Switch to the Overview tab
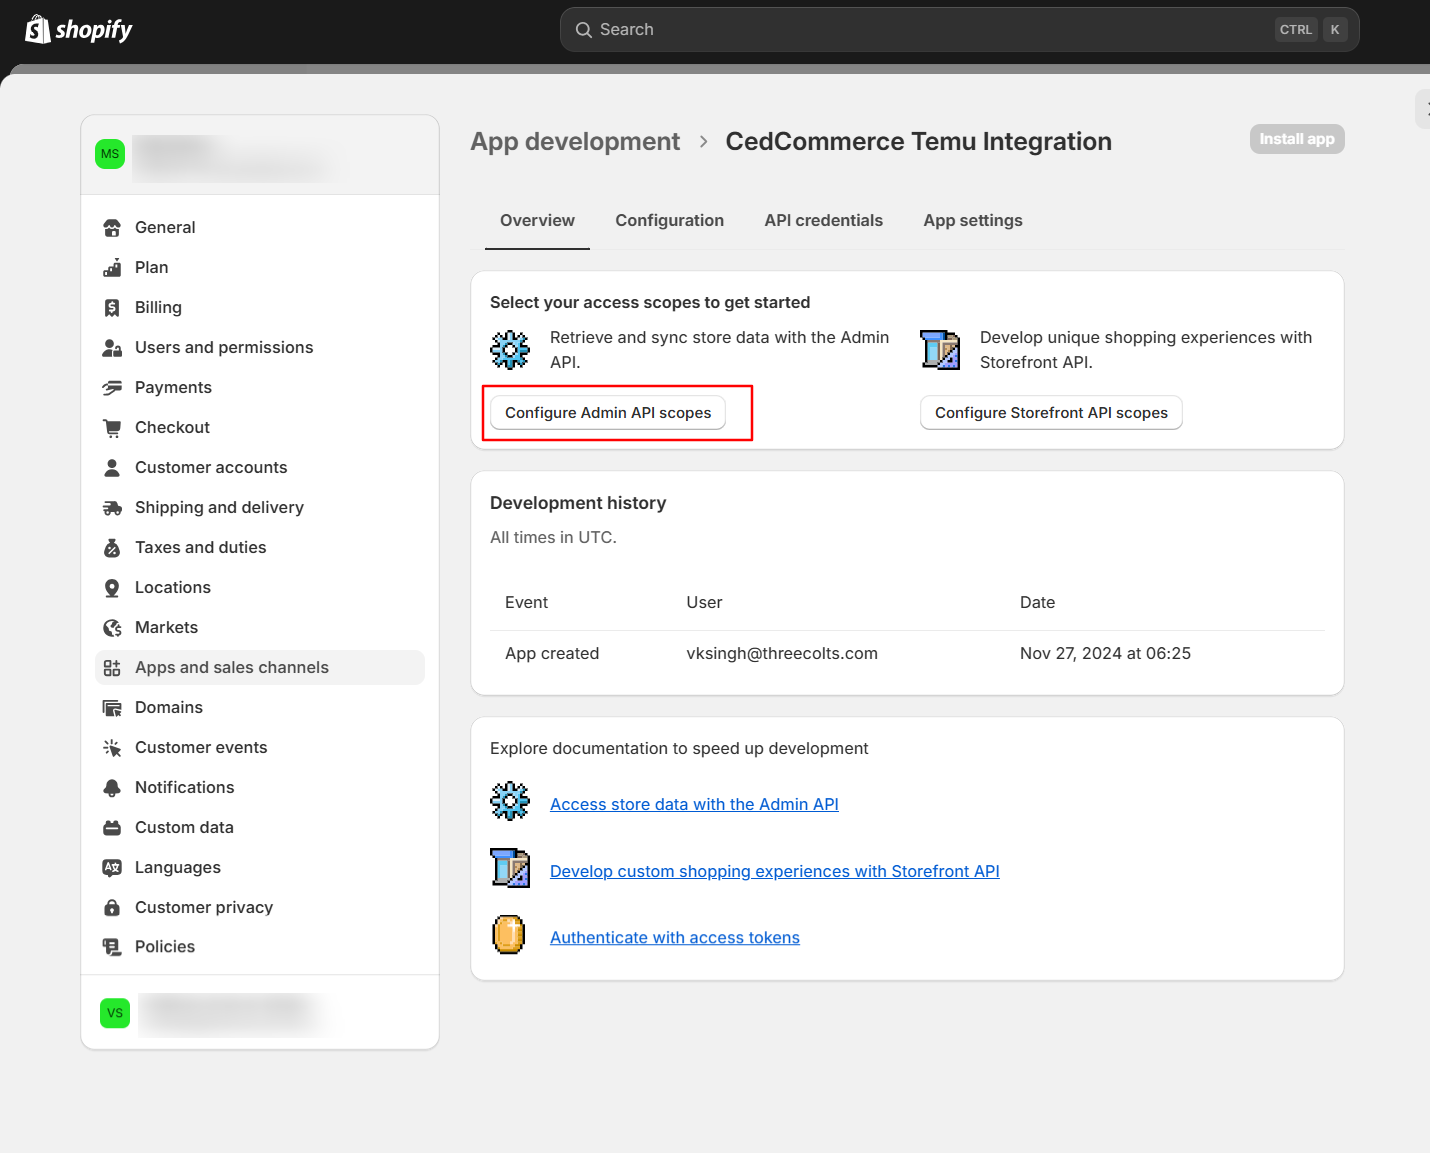This screenshot has height=1153, width=1430. point(537,220)
